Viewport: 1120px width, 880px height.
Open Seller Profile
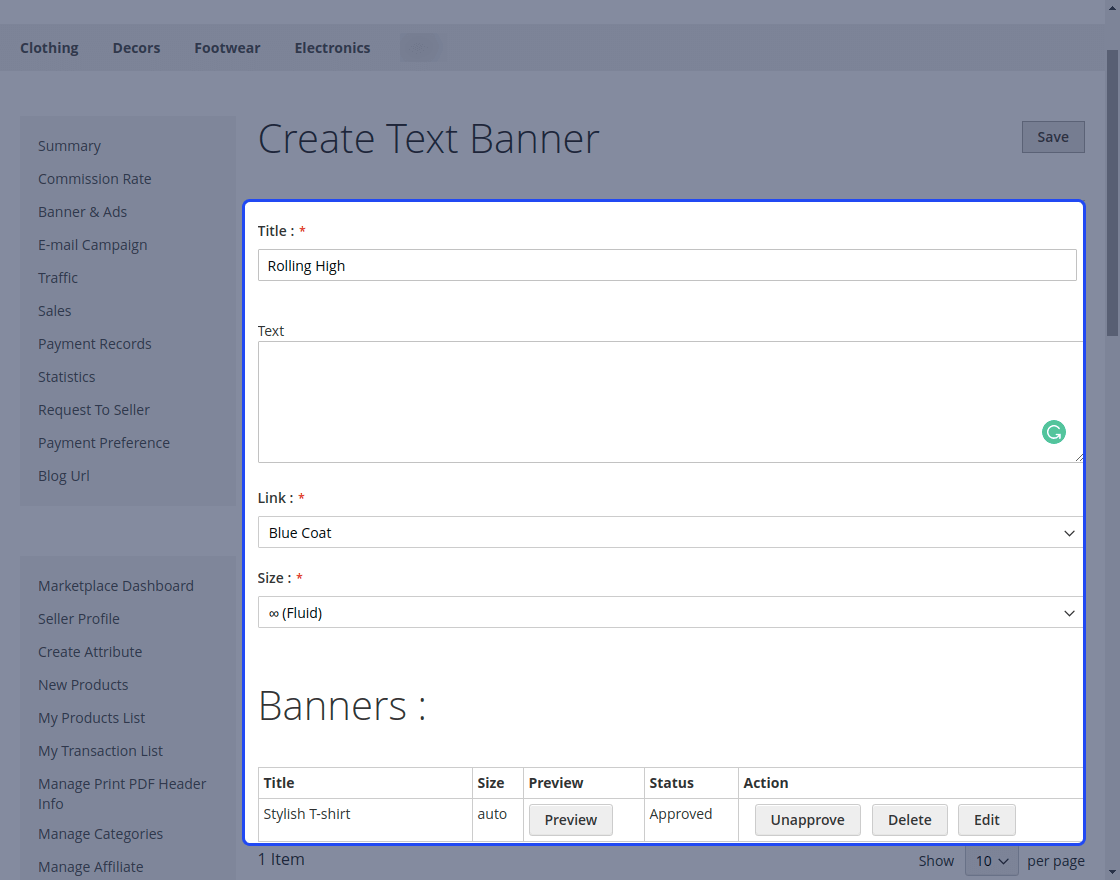coord(79,619)
